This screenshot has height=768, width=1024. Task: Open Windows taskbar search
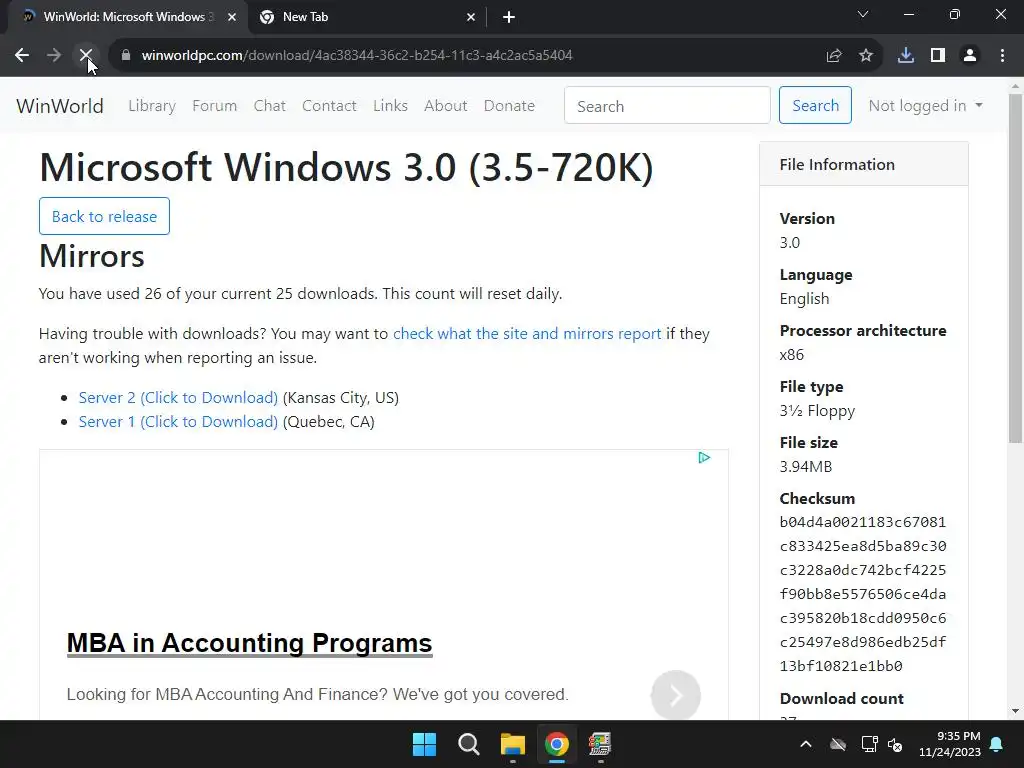click(469, 744)
